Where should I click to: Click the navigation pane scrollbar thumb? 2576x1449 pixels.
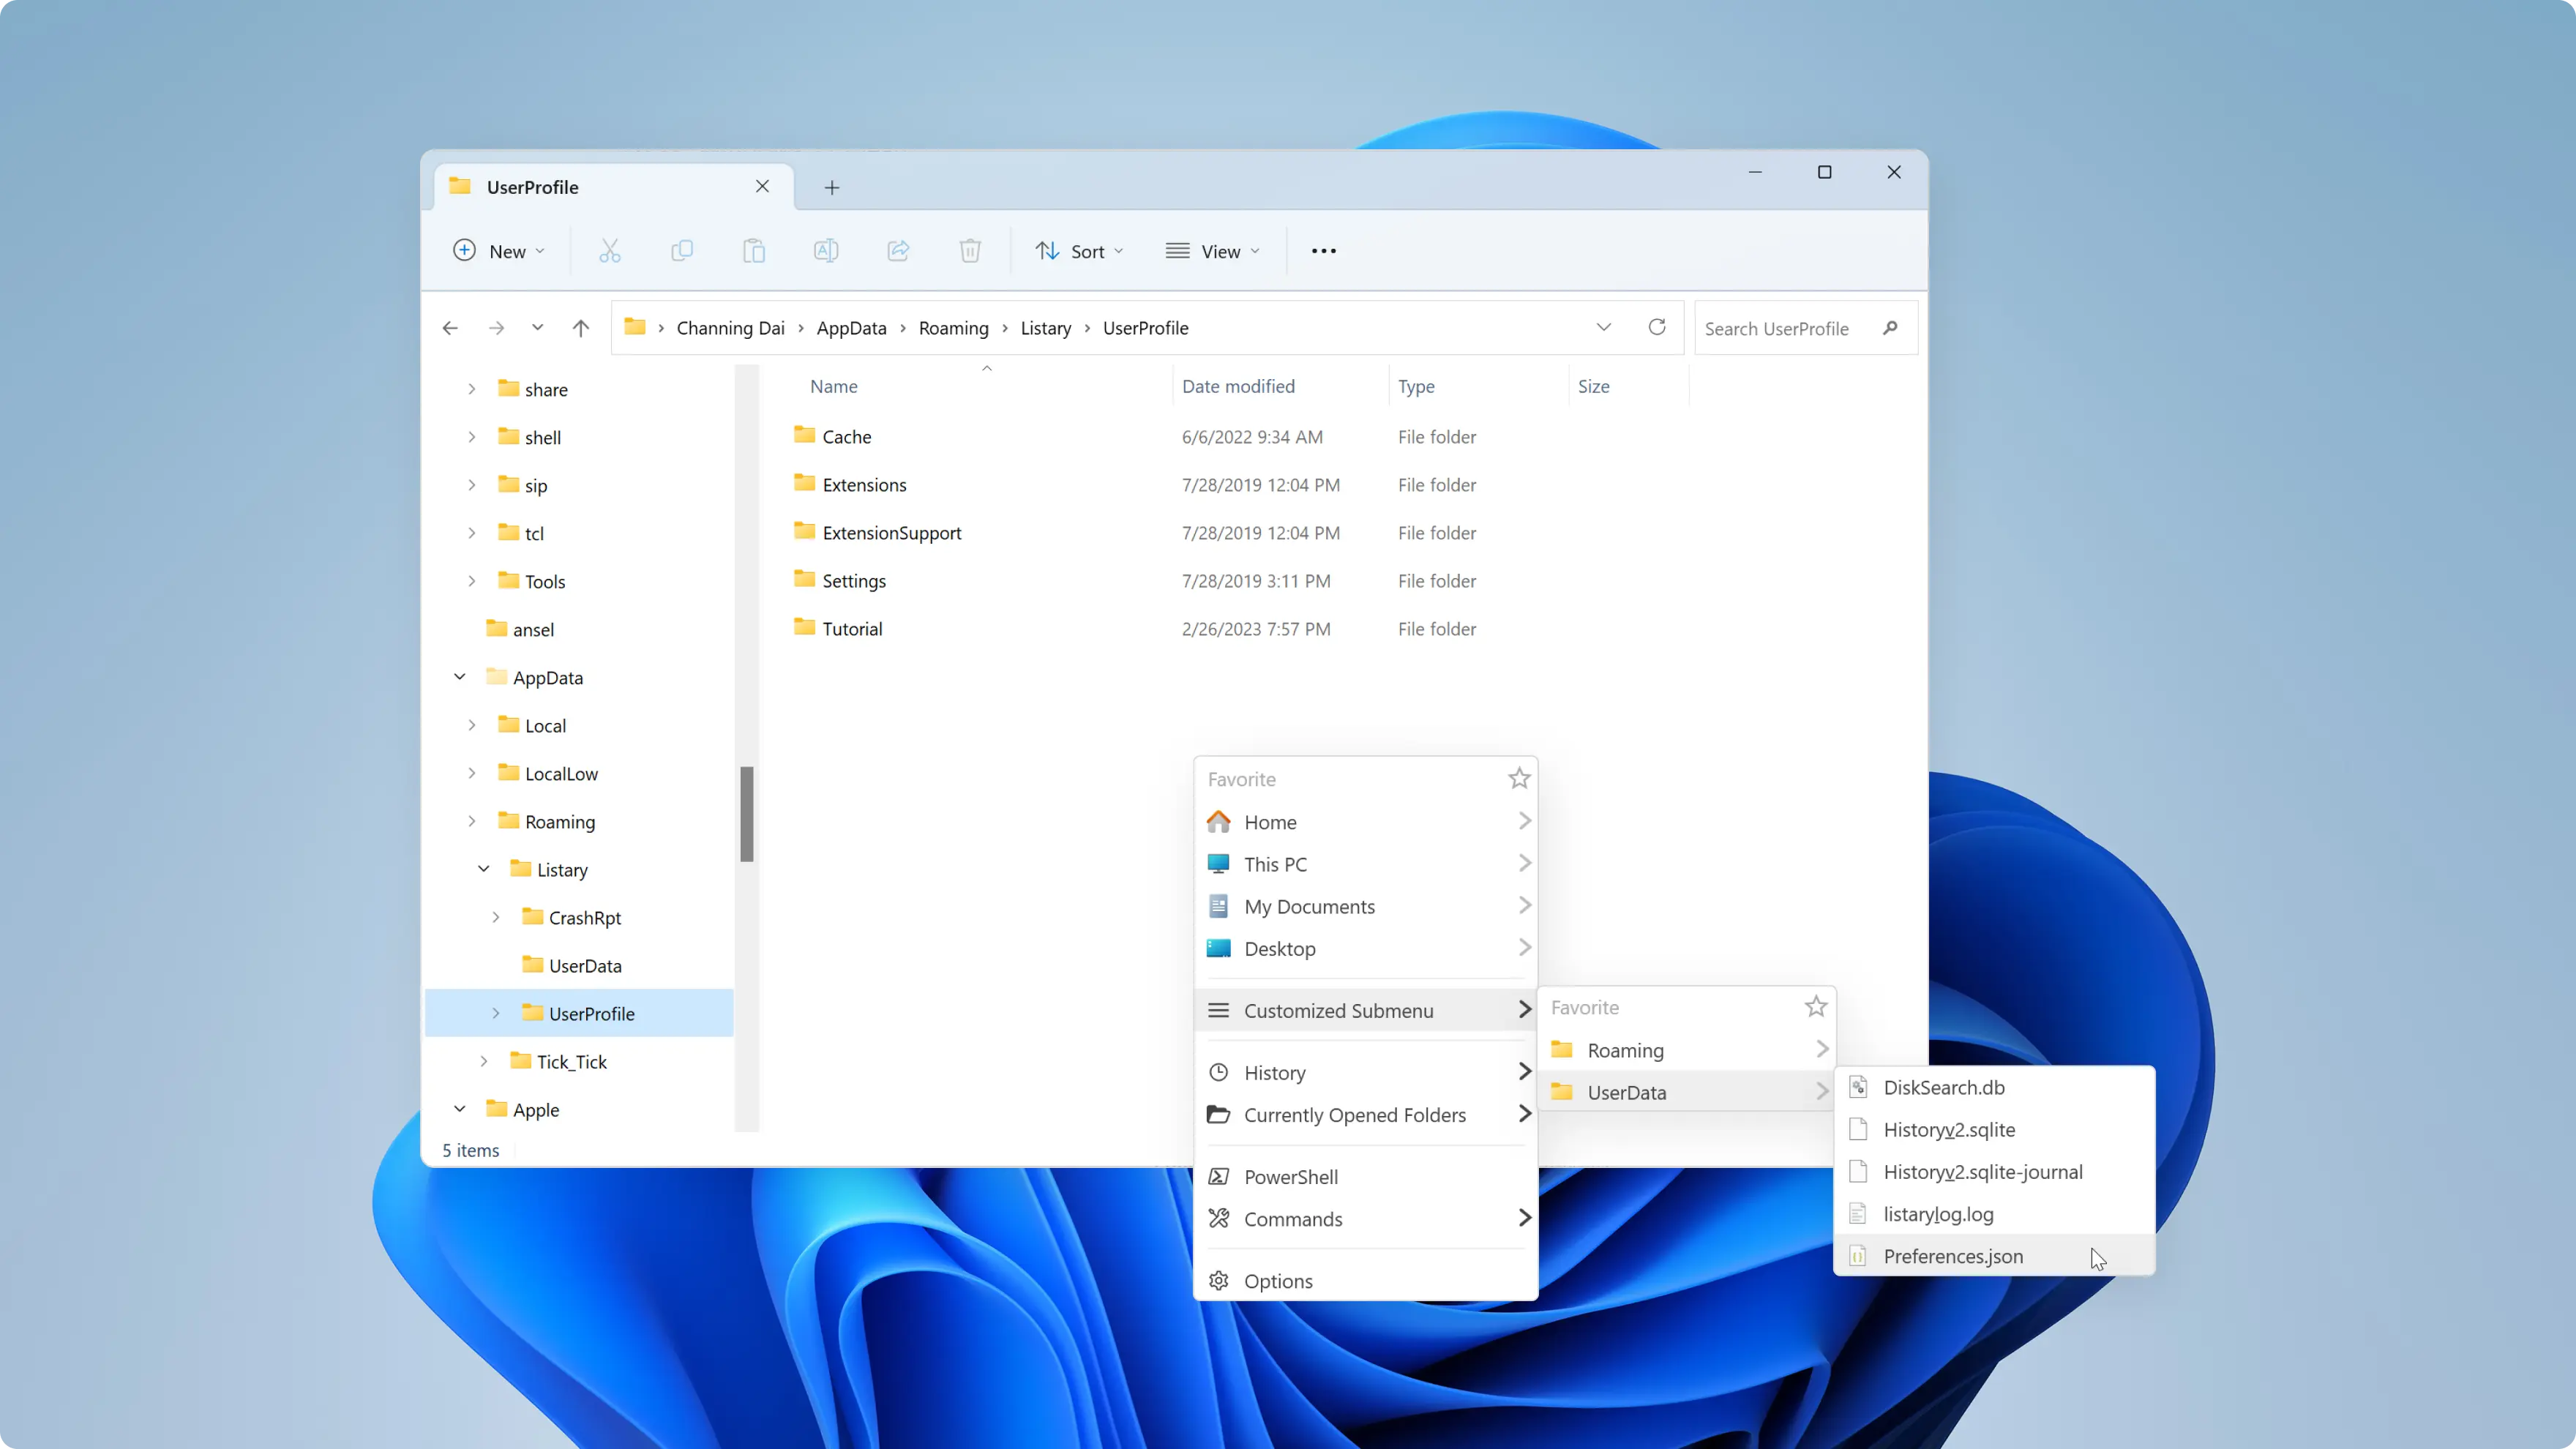[x=746, y=813]
